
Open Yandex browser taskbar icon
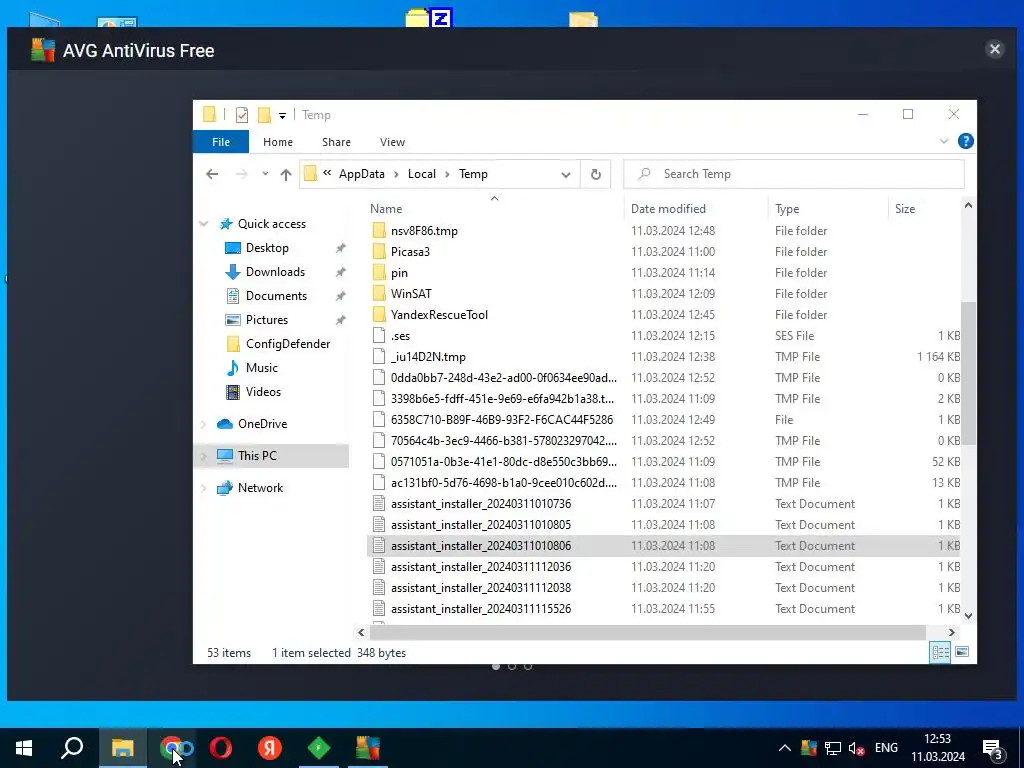point(270,748)
